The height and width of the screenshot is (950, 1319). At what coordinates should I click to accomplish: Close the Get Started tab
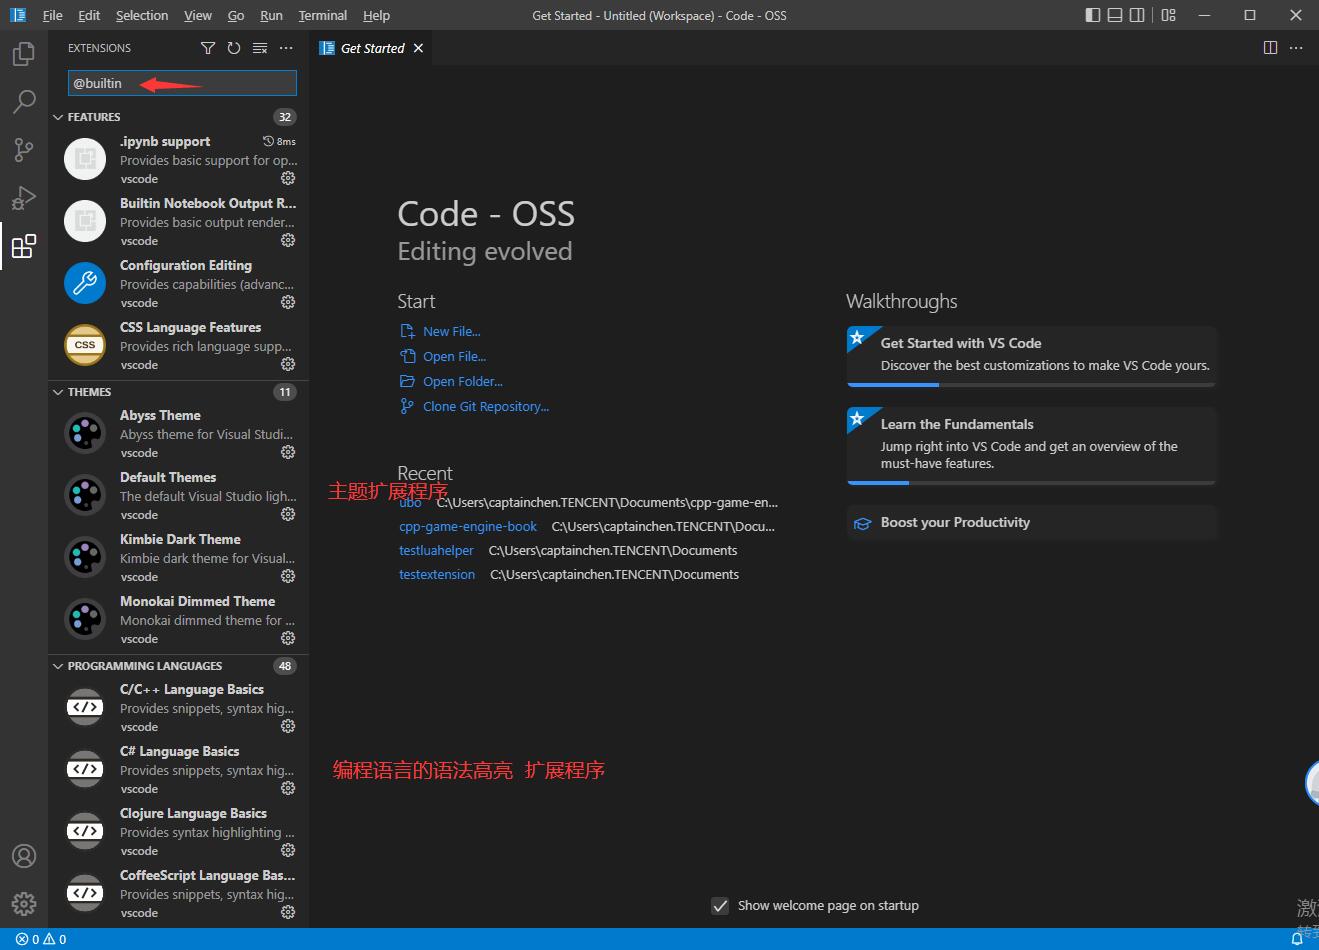418,48
